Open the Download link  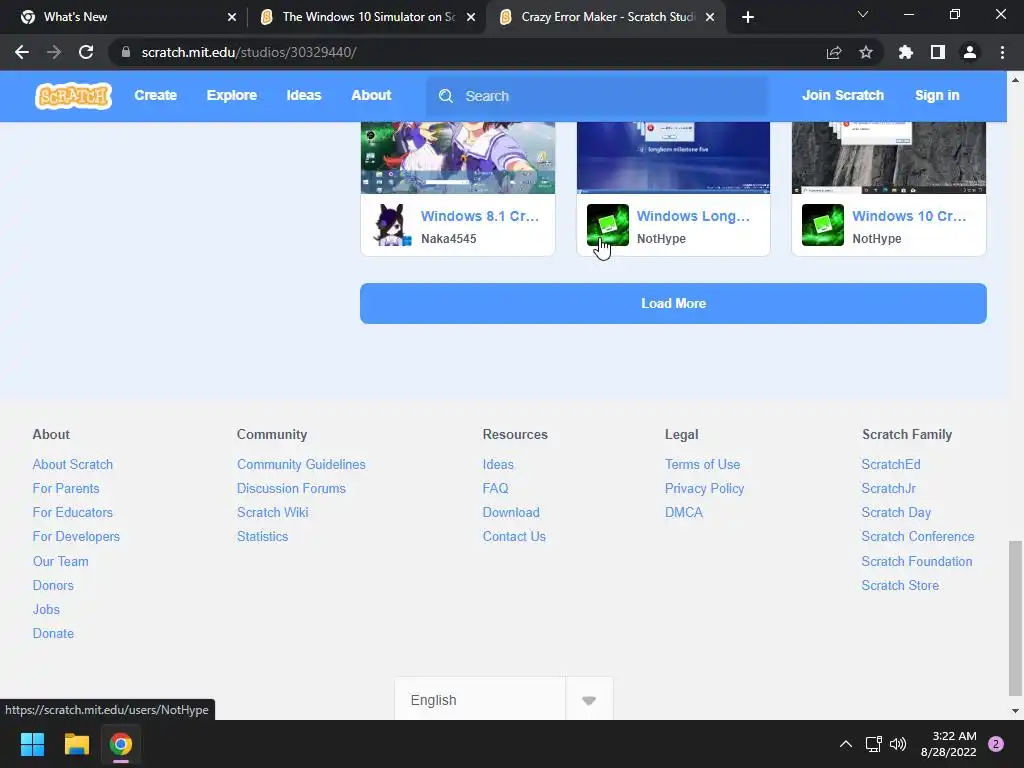click(511, 513)
